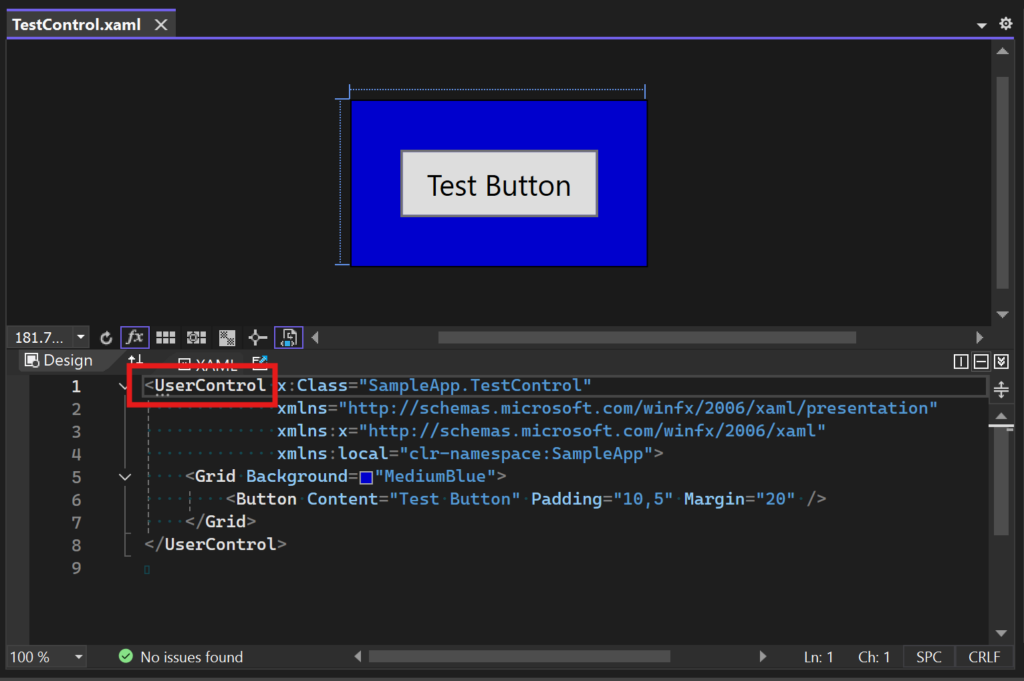Open the designer zoom 181.7 dropdown
The image size is (1024, 681).
pyautogui.click(x=80, y=338)
